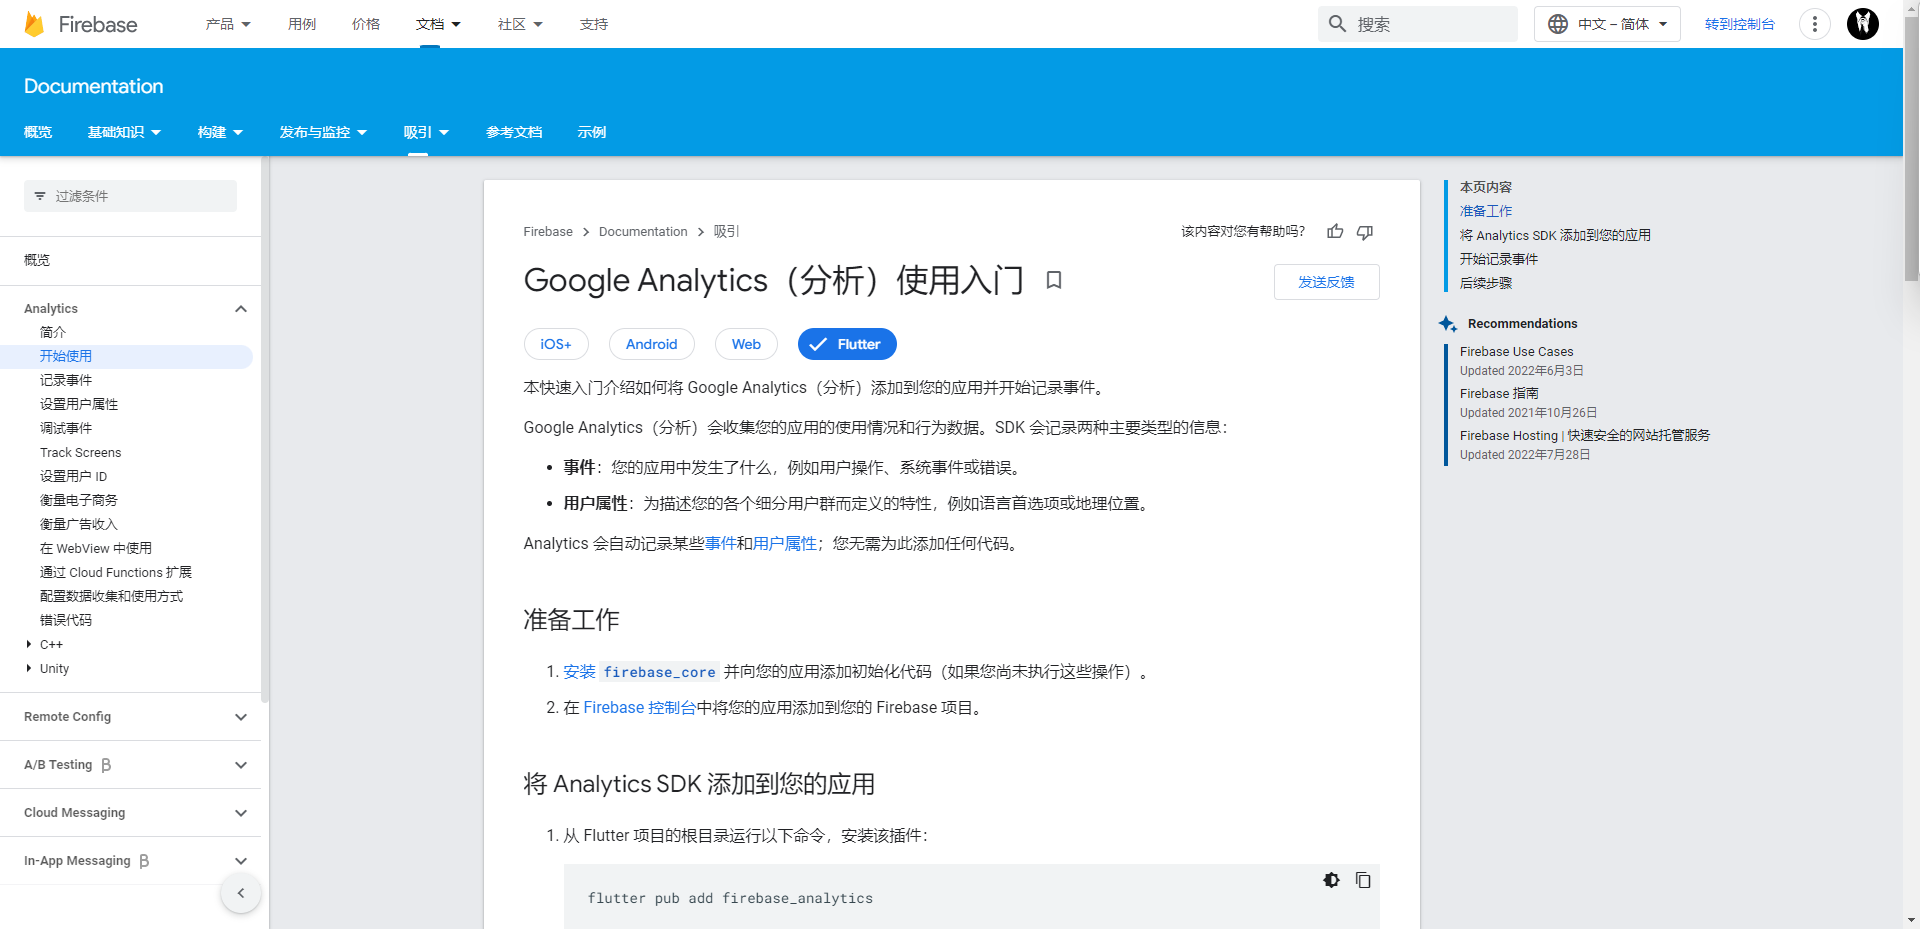
Task: Open the 用户属性 link in the paragraph
Action: coord(785,544)
